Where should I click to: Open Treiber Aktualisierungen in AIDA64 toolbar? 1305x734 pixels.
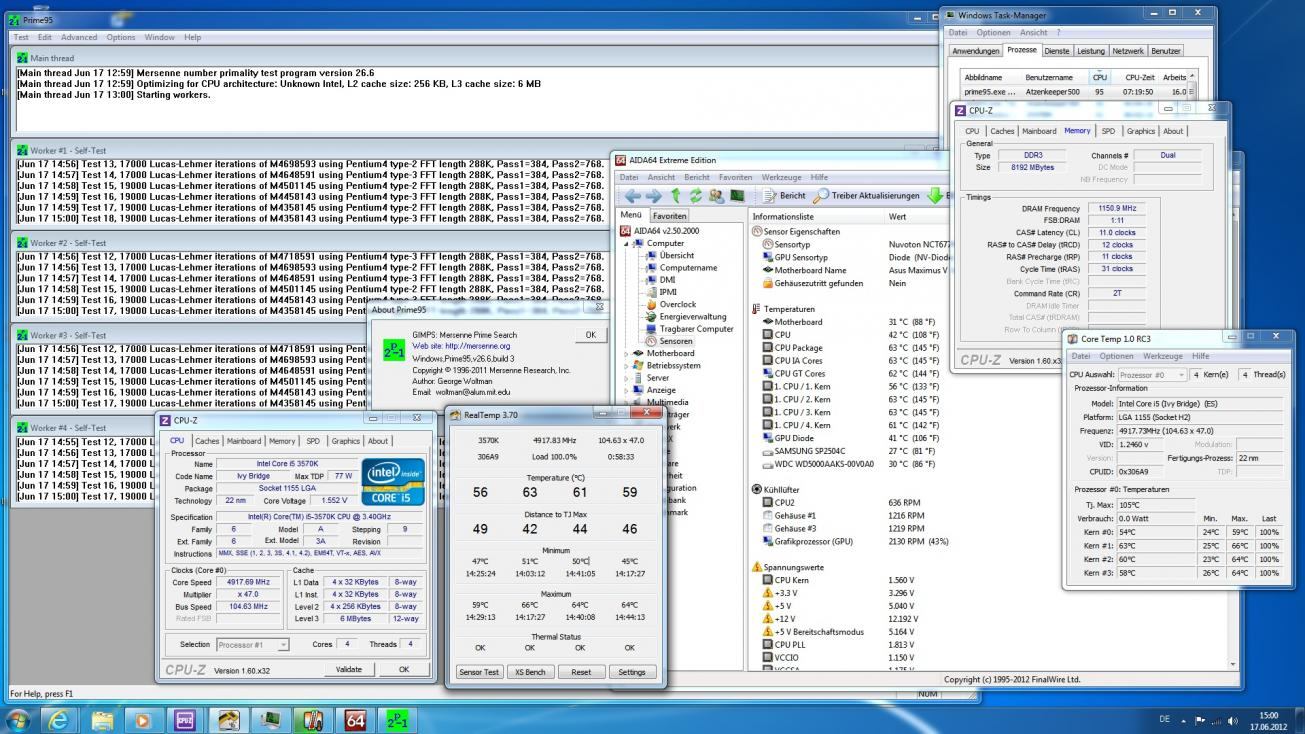(x=865, y=196)
